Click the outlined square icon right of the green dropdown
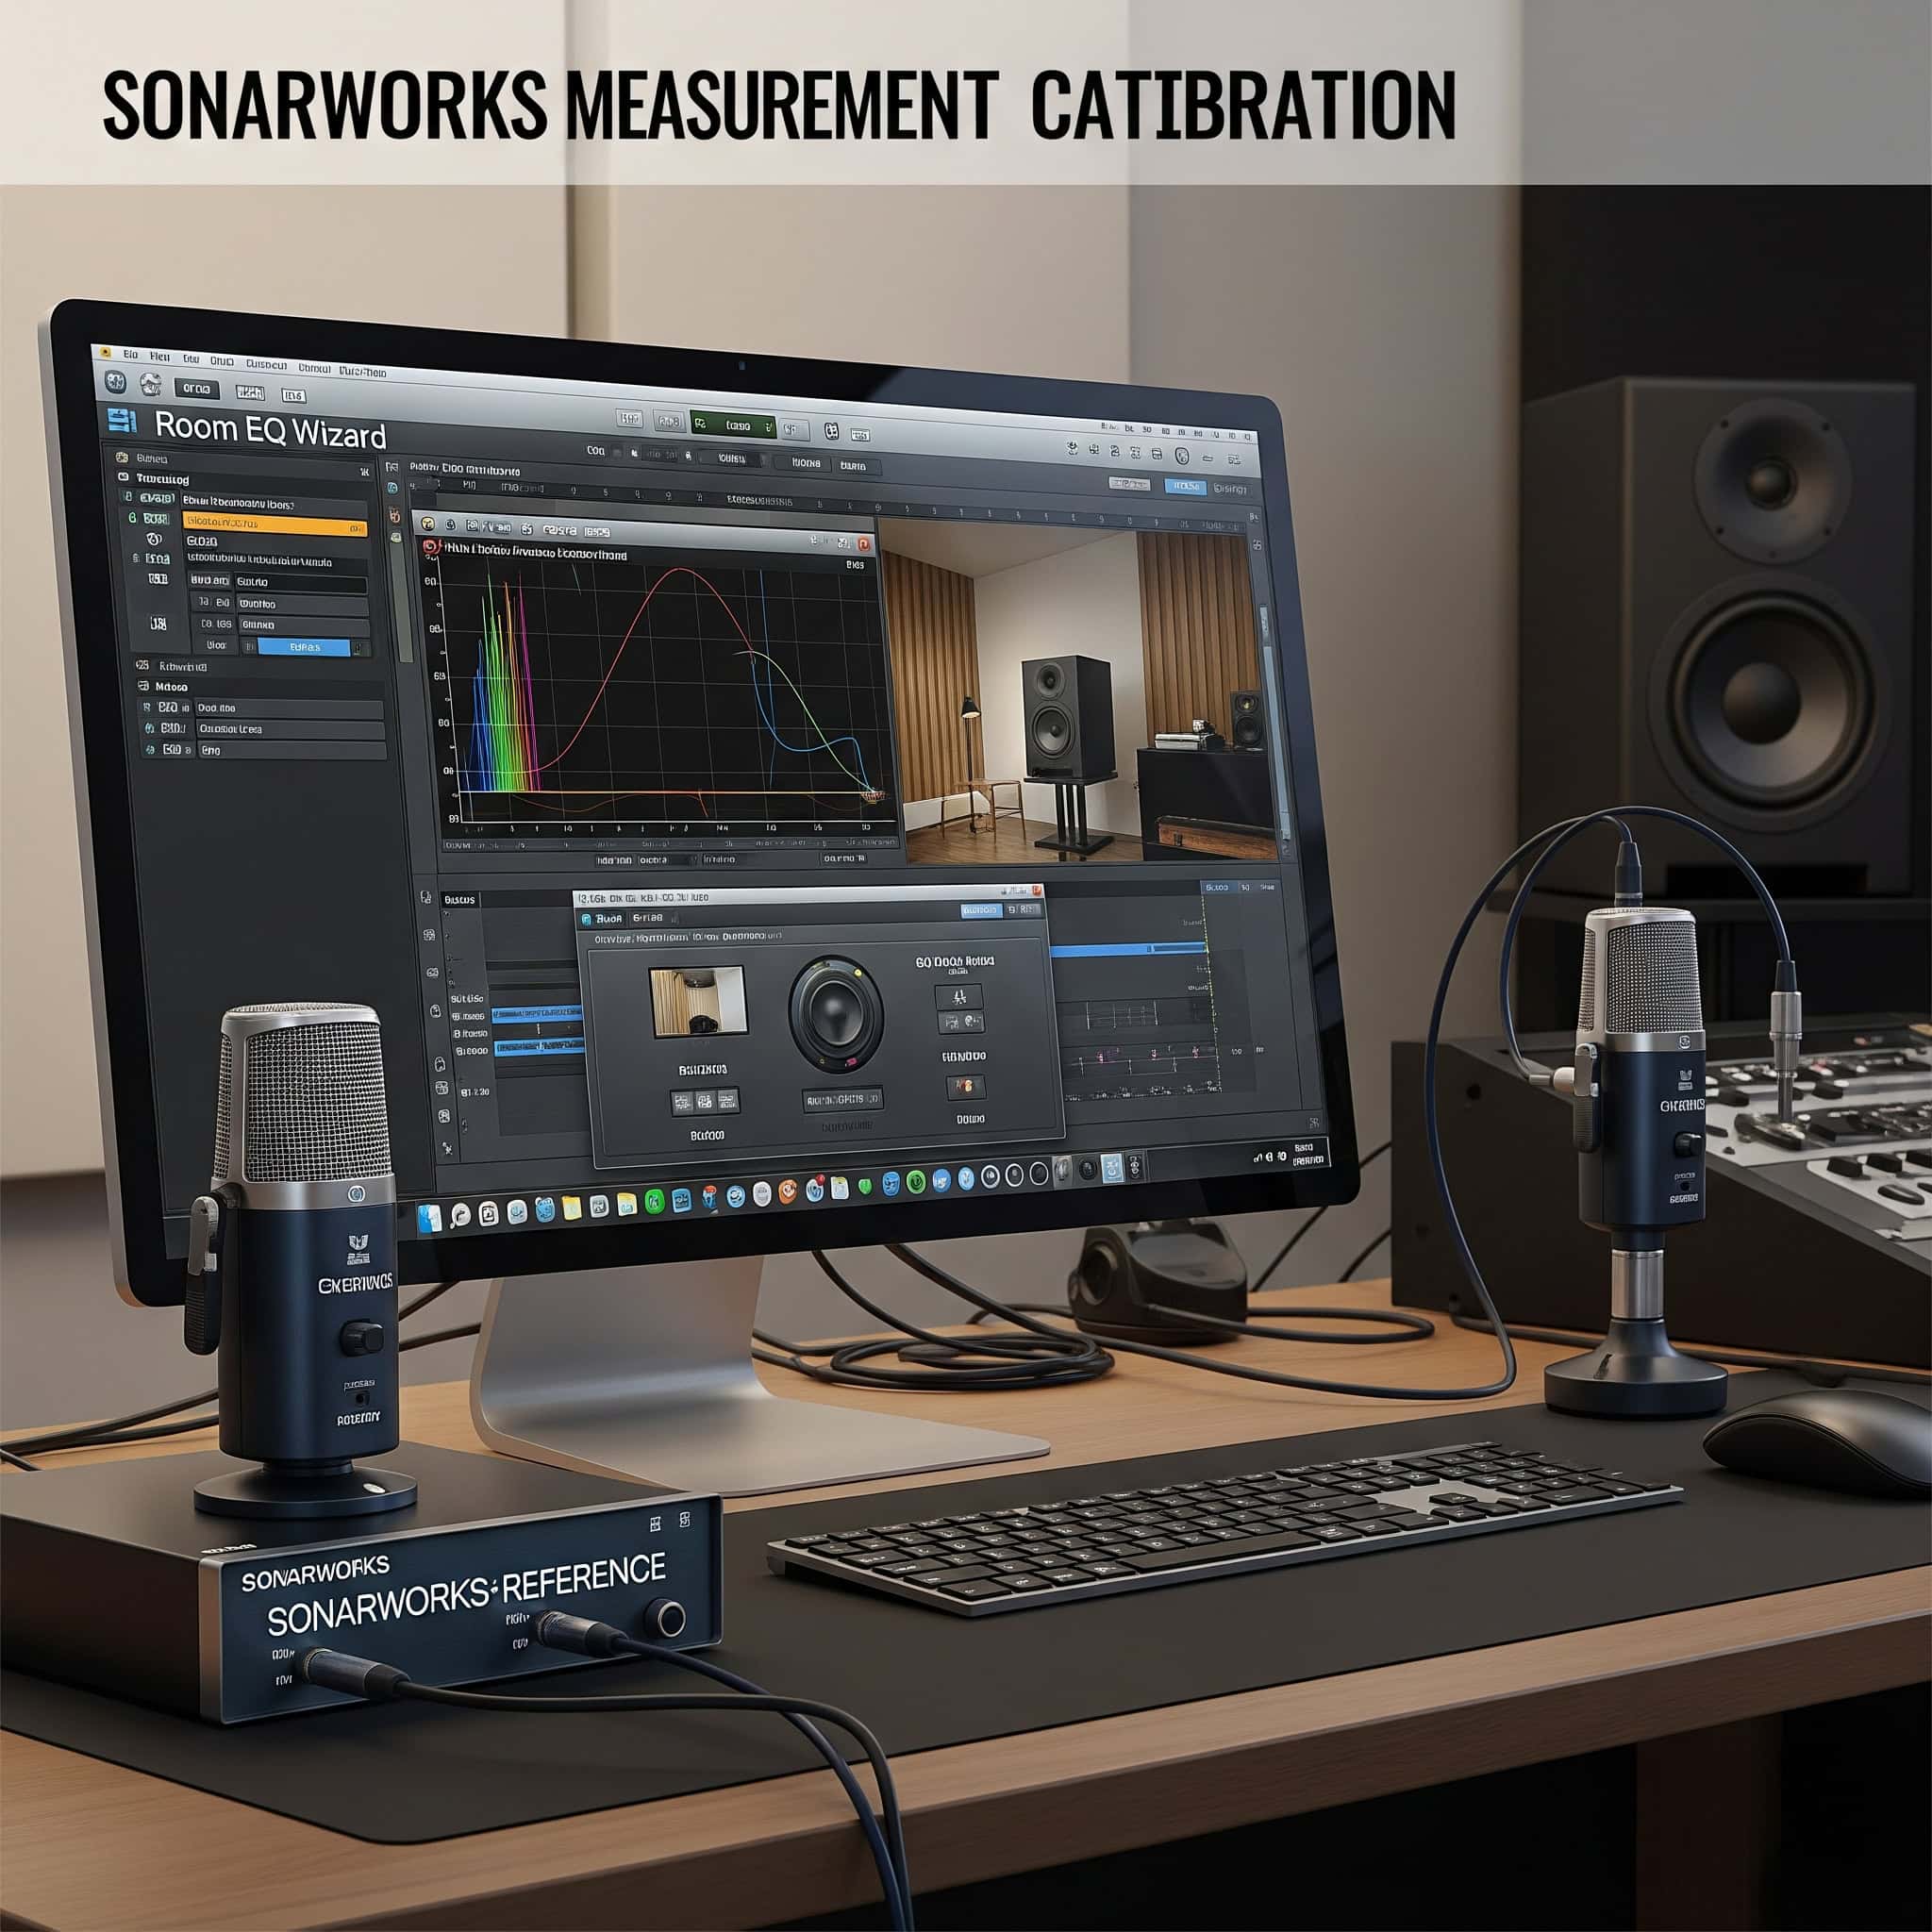1932x1932 pixels. [x=831, y=431]
